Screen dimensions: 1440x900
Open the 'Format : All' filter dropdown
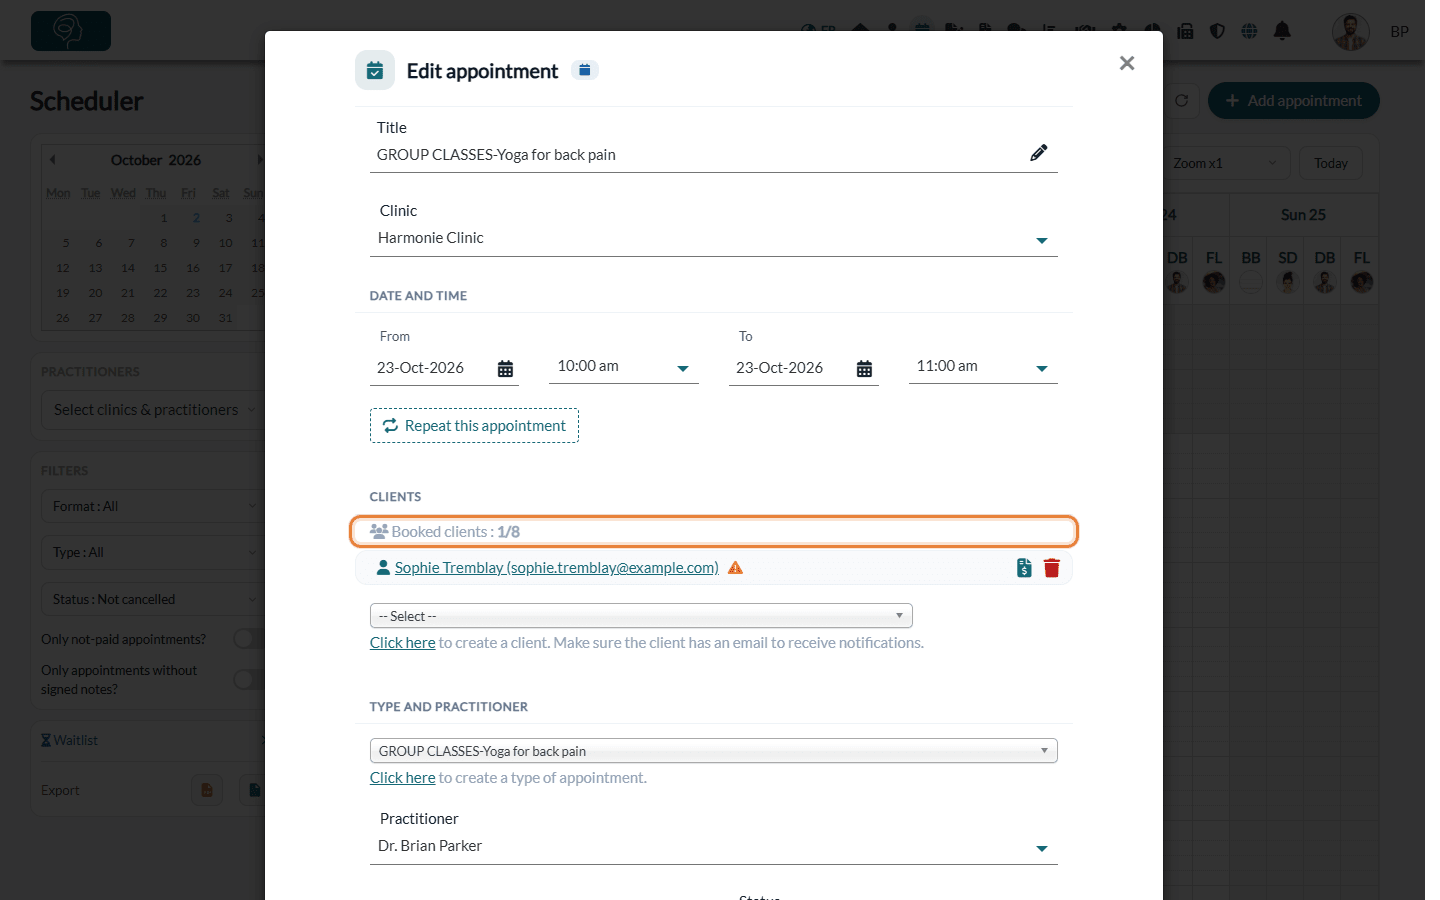(153, 506)
